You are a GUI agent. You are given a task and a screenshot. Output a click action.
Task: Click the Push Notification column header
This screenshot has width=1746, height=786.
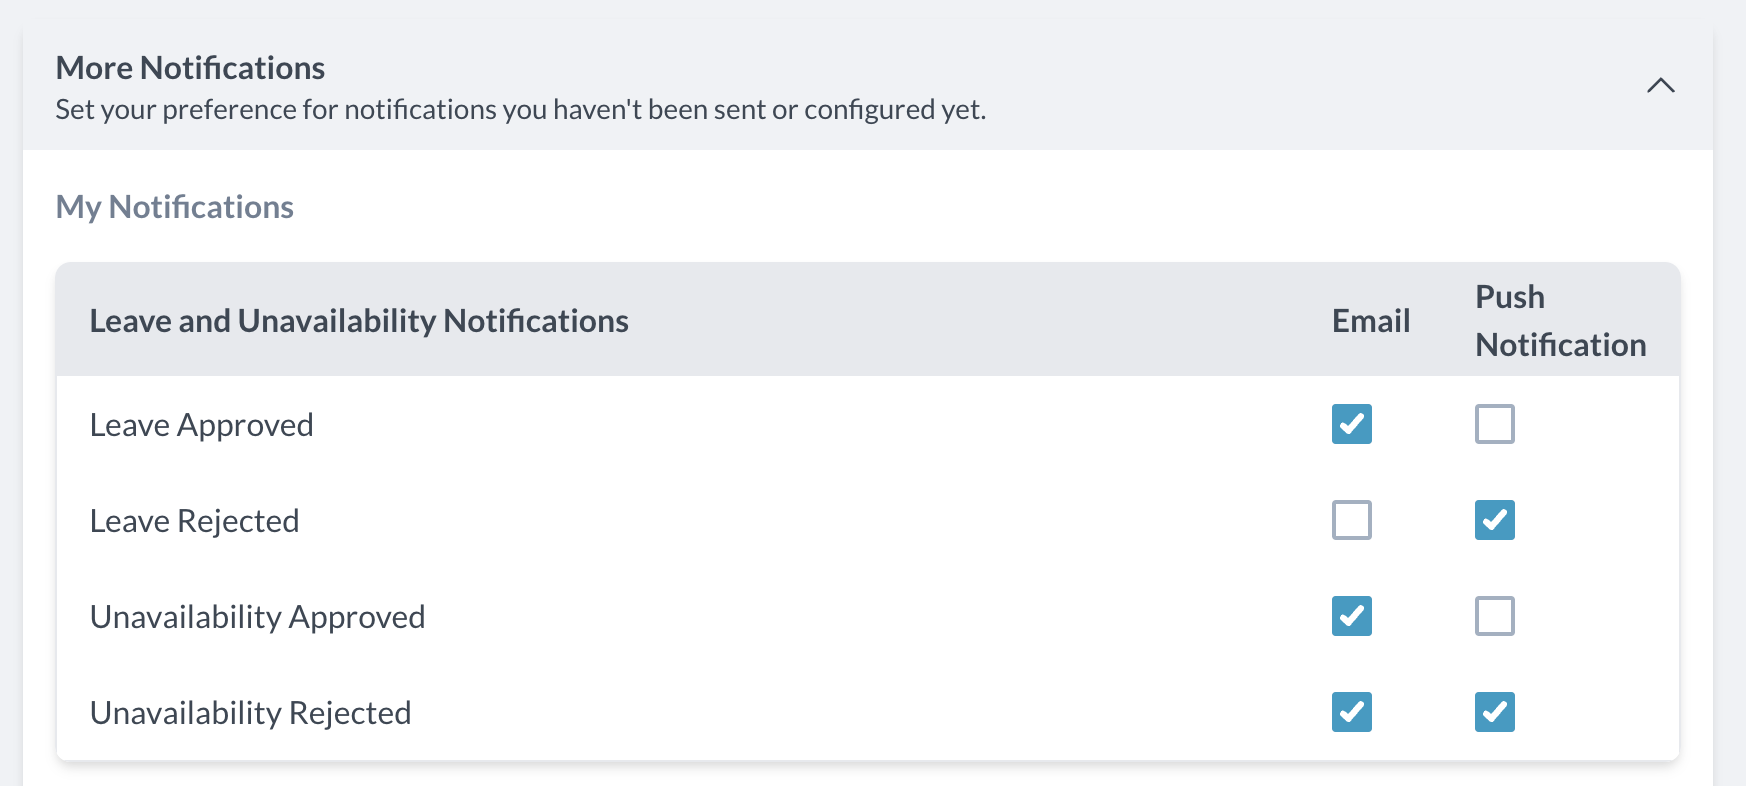click(x=1560, y=321)
